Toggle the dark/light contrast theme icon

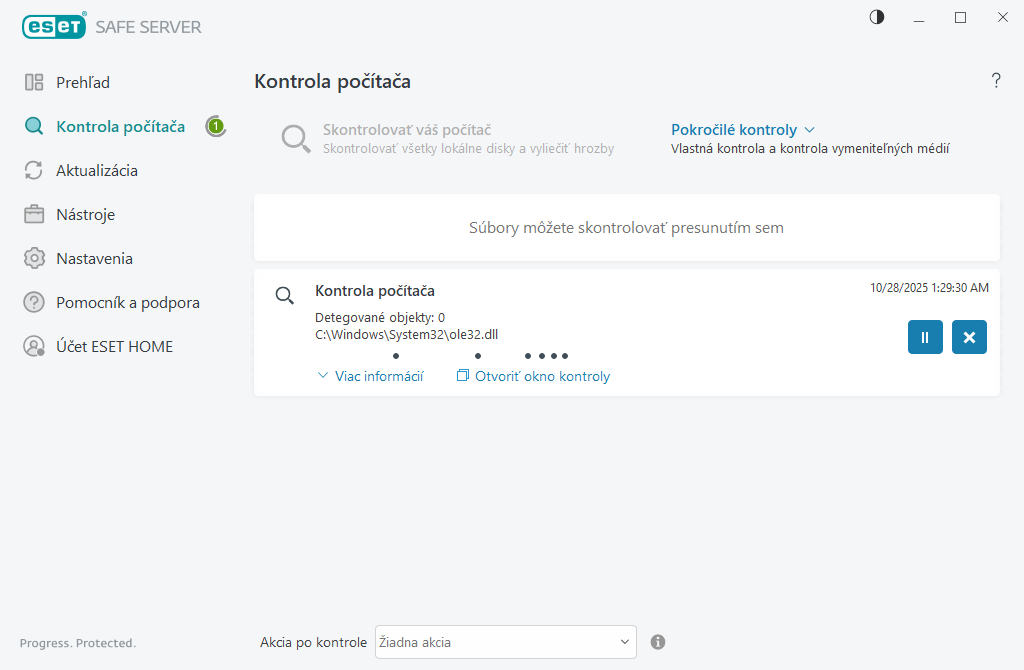(877, 17)
